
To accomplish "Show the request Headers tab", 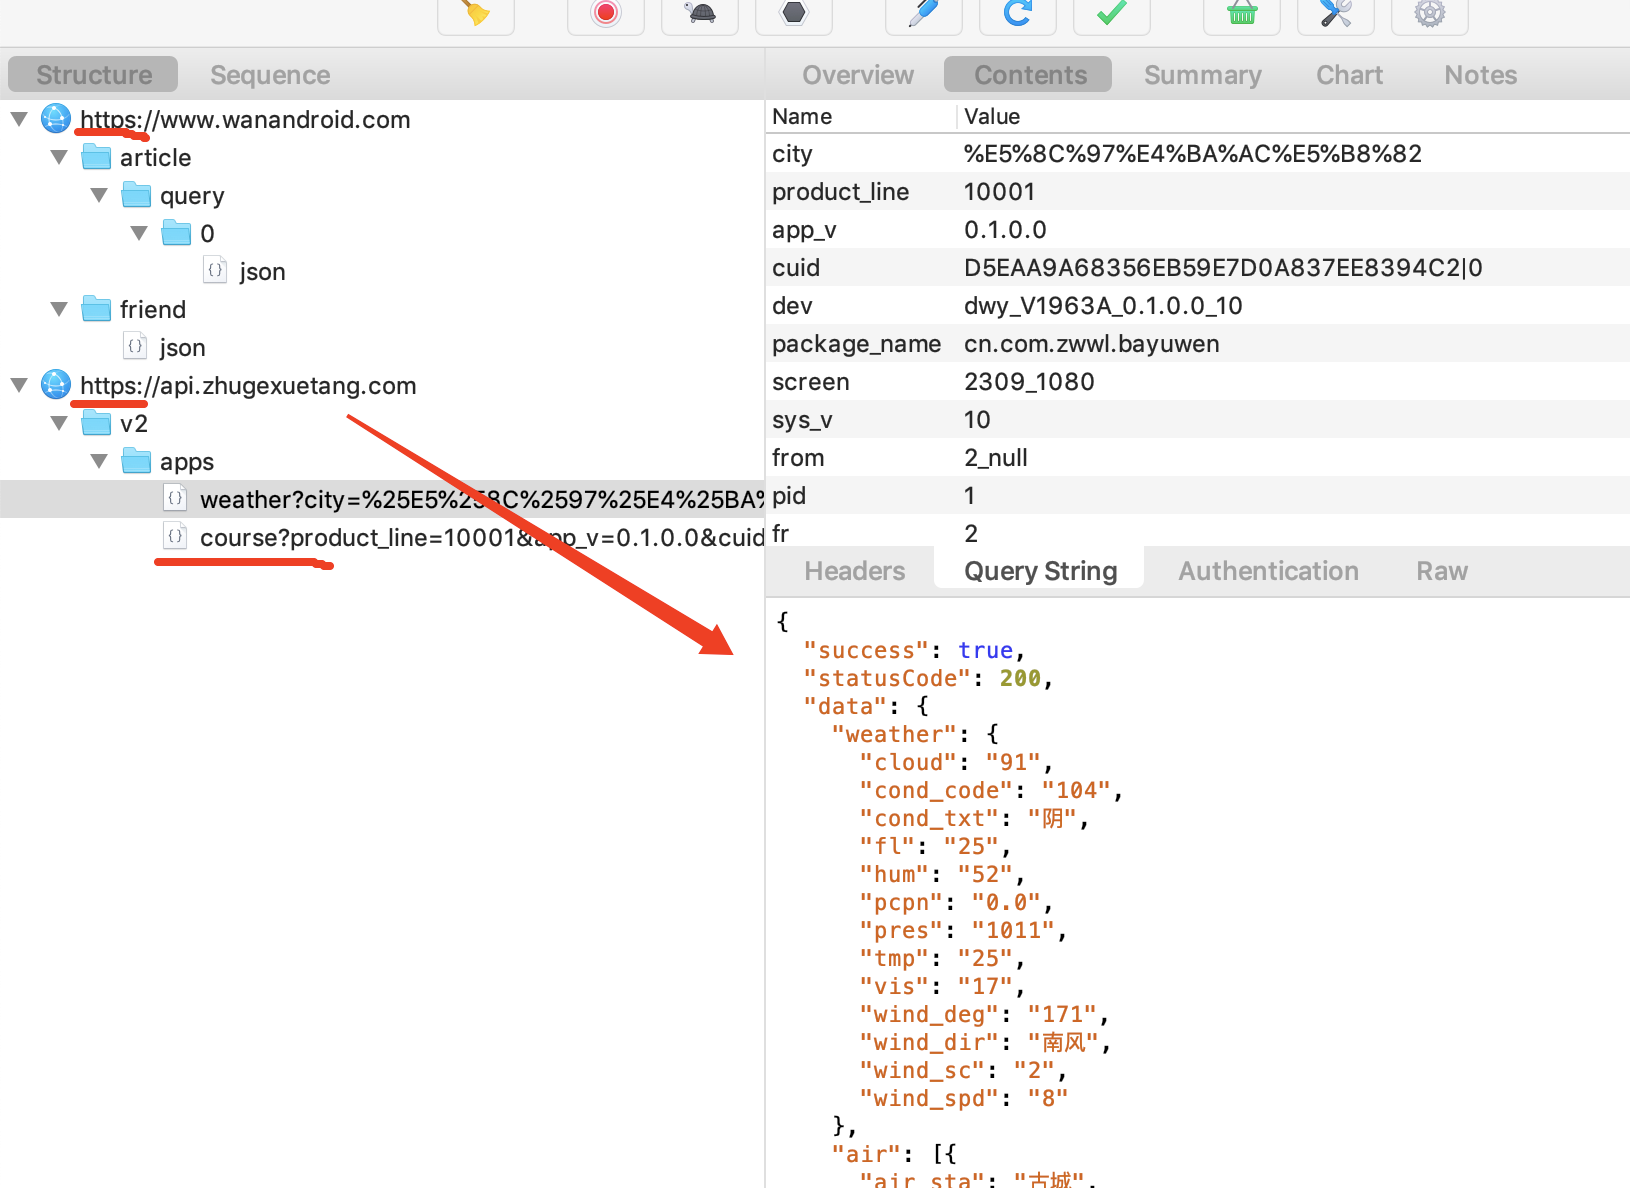I will coord(854,571).
